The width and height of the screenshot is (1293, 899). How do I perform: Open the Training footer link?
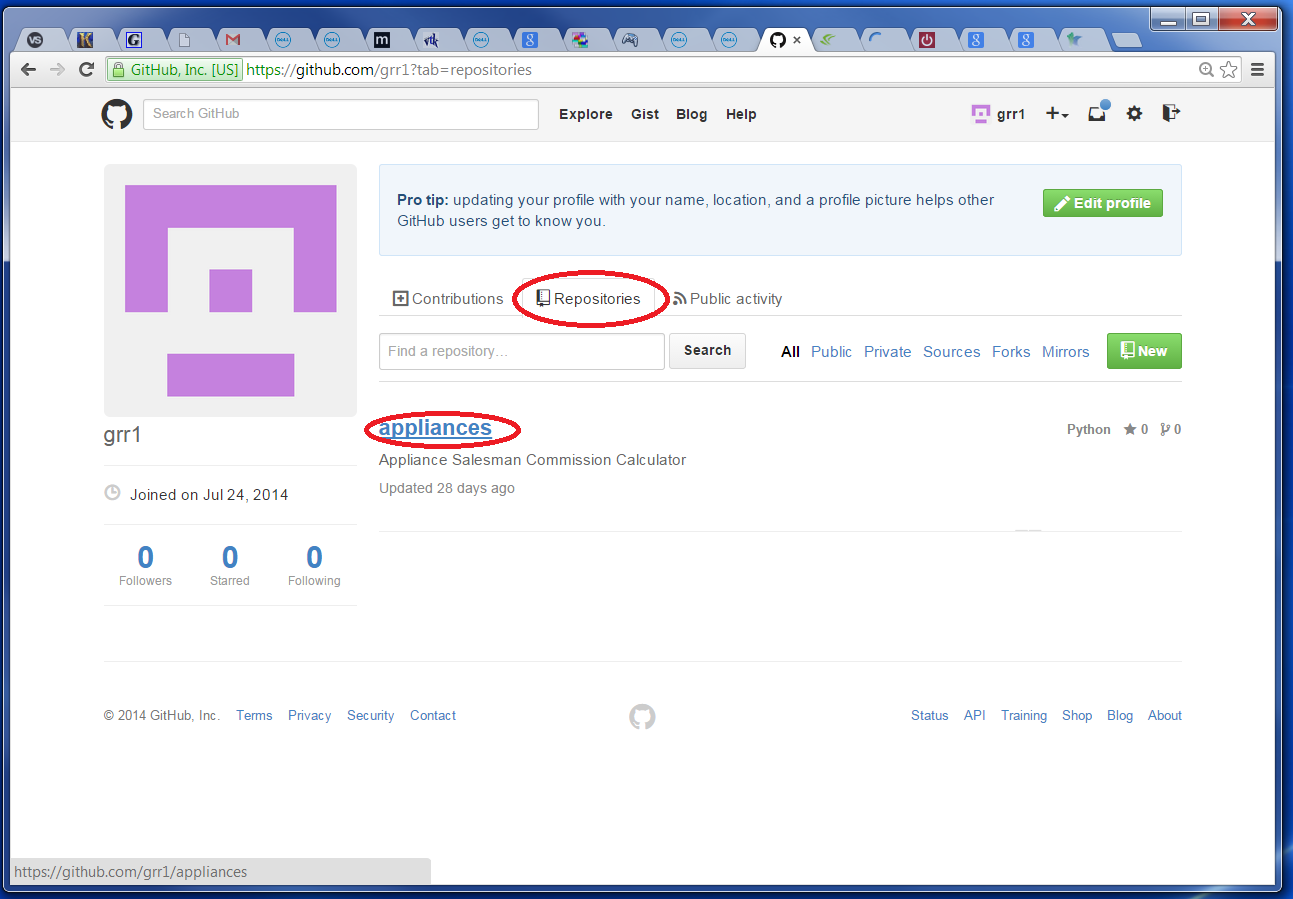1024,716
